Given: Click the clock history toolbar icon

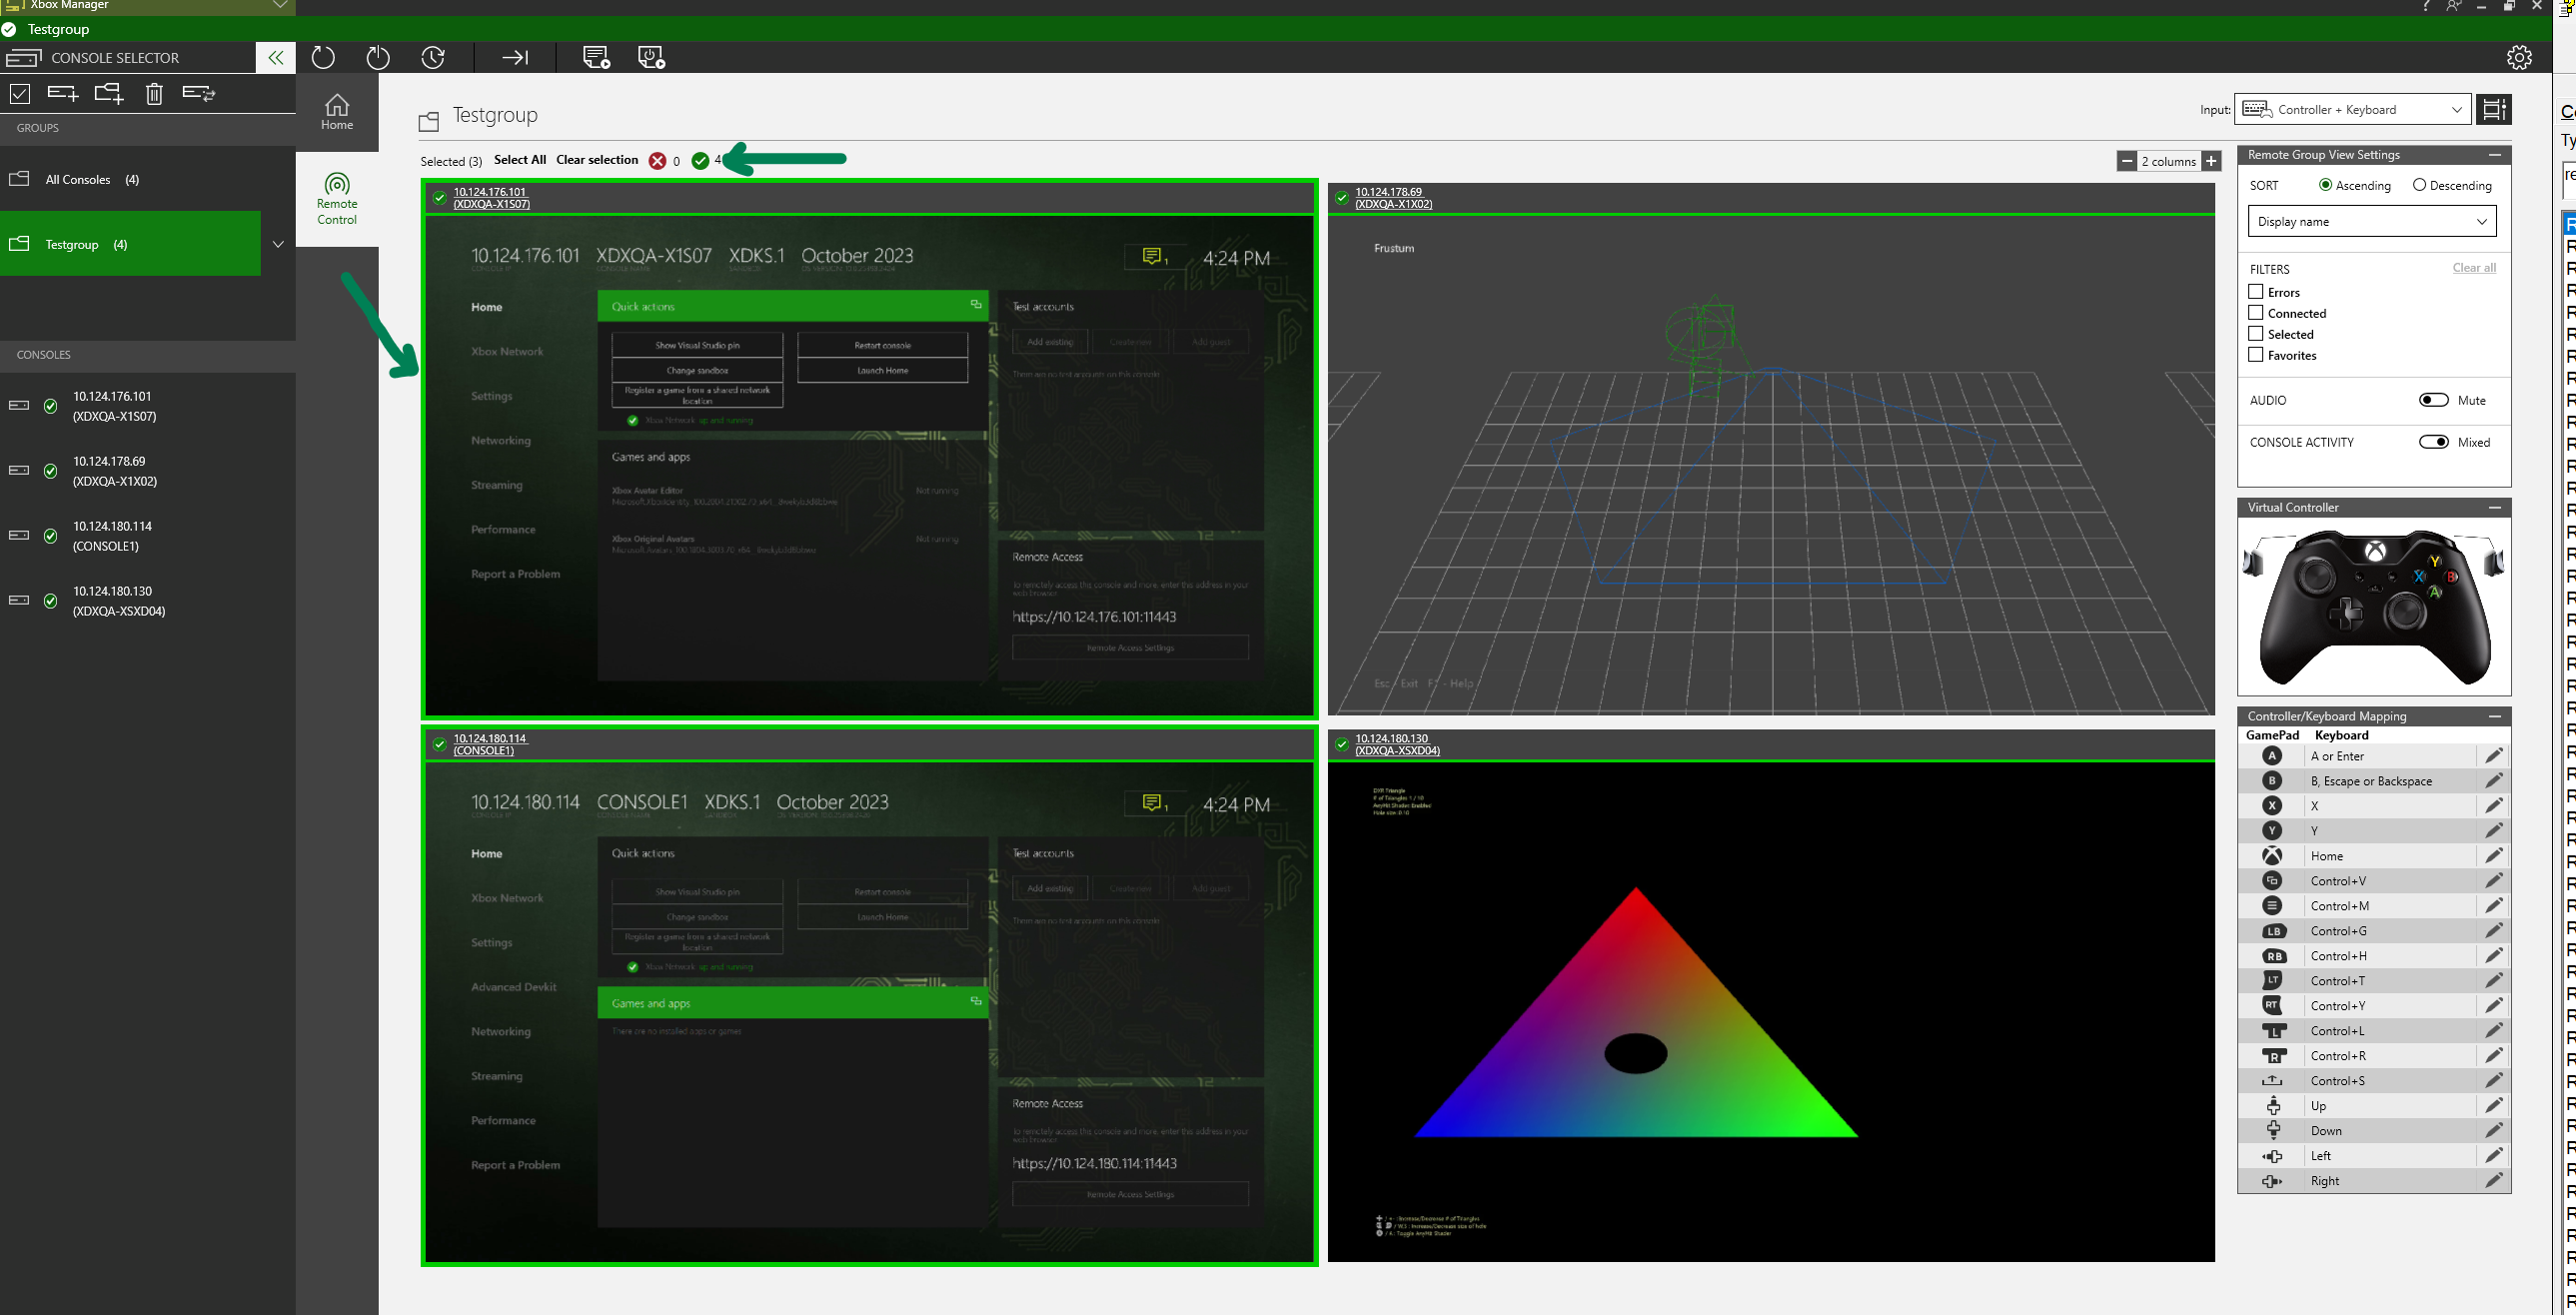Looking at the screenshot, I should tap(433, 58).
